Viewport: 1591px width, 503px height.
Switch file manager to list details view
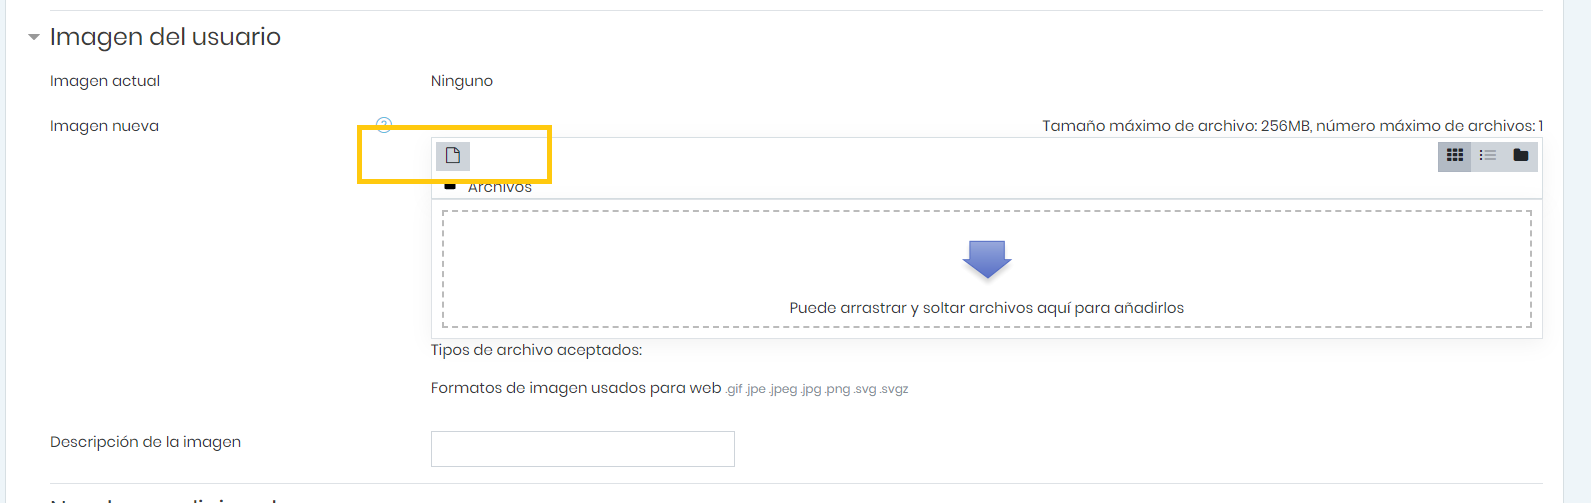click(1488, 155)
